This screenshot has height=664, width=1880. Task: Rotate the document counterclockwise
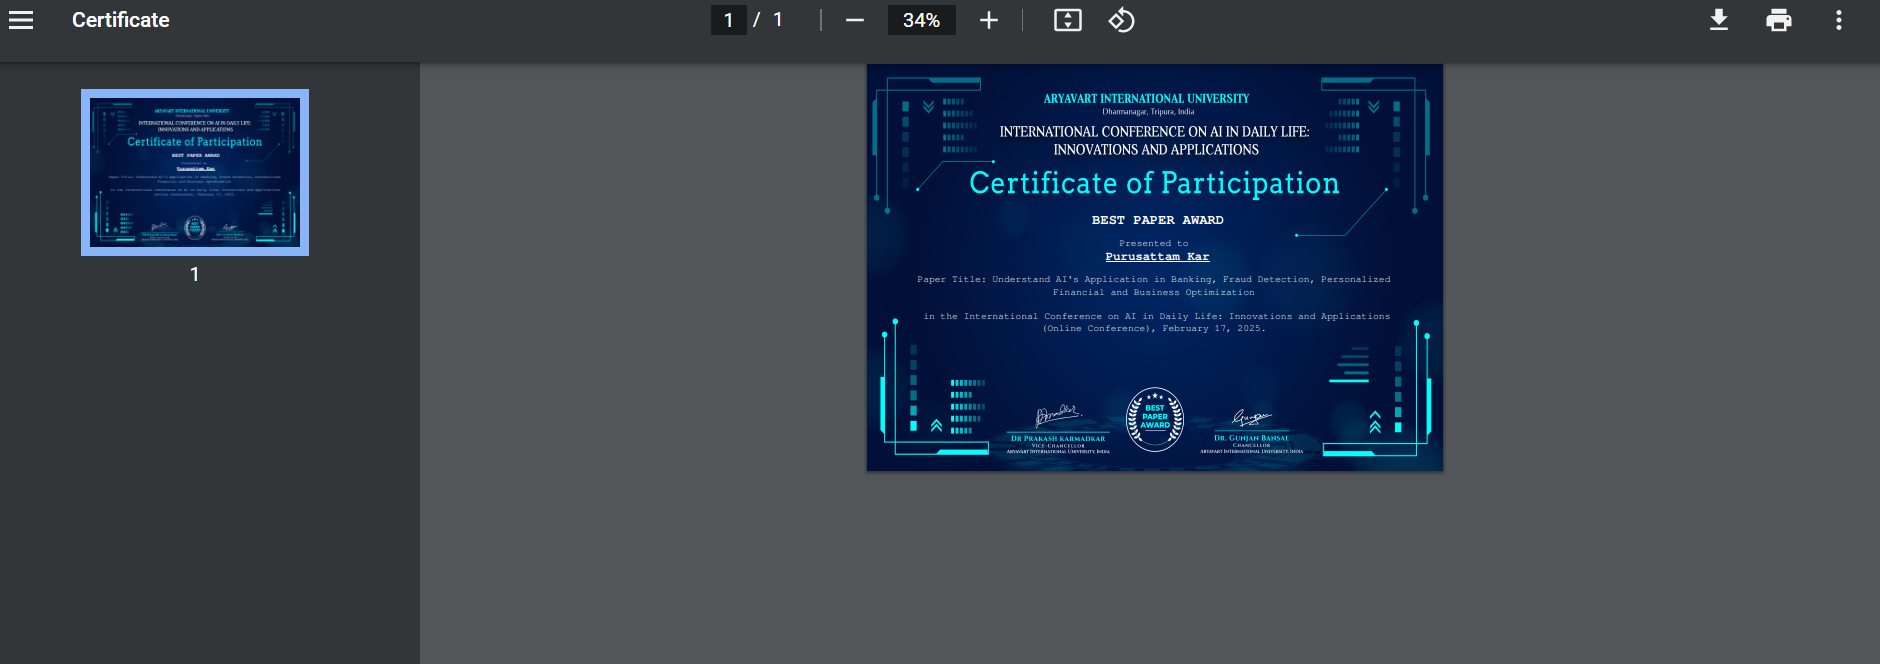click(x=1121, y=20)
